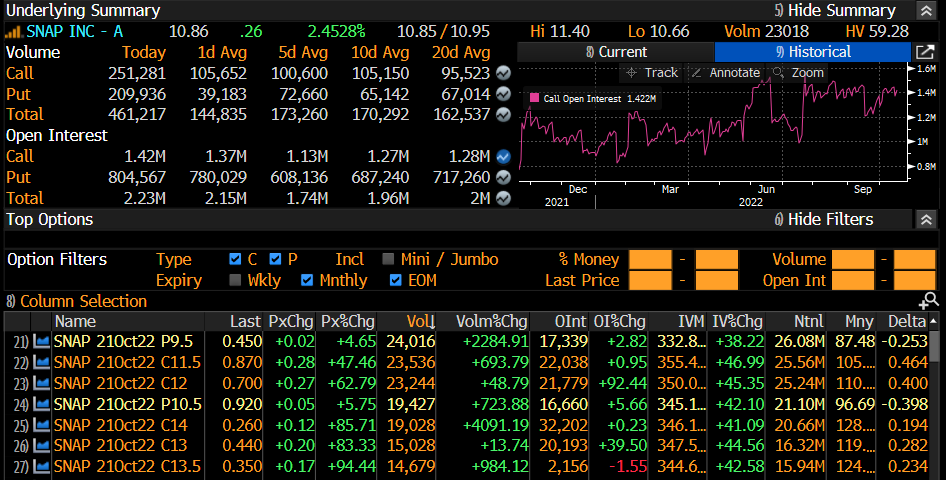The height and width of the screenshot is (480, 946).
Task: Uncheck the P put type filter
Action: [x=275, y=259]
